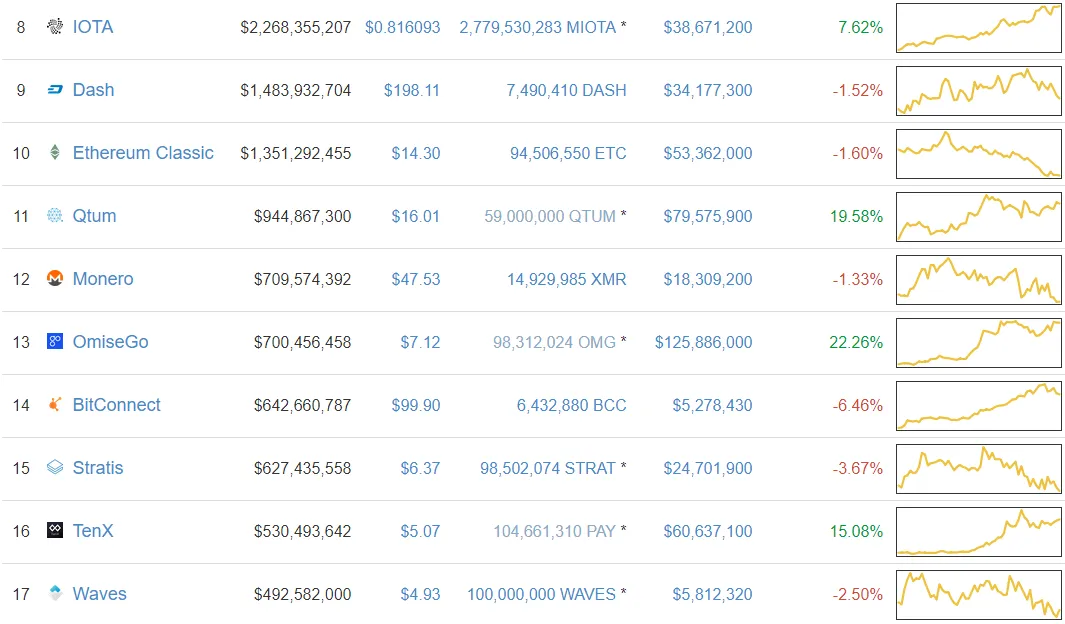Open the OmiseGo name link
Viewport: 1065px width, 624px height.
point(110,342)
